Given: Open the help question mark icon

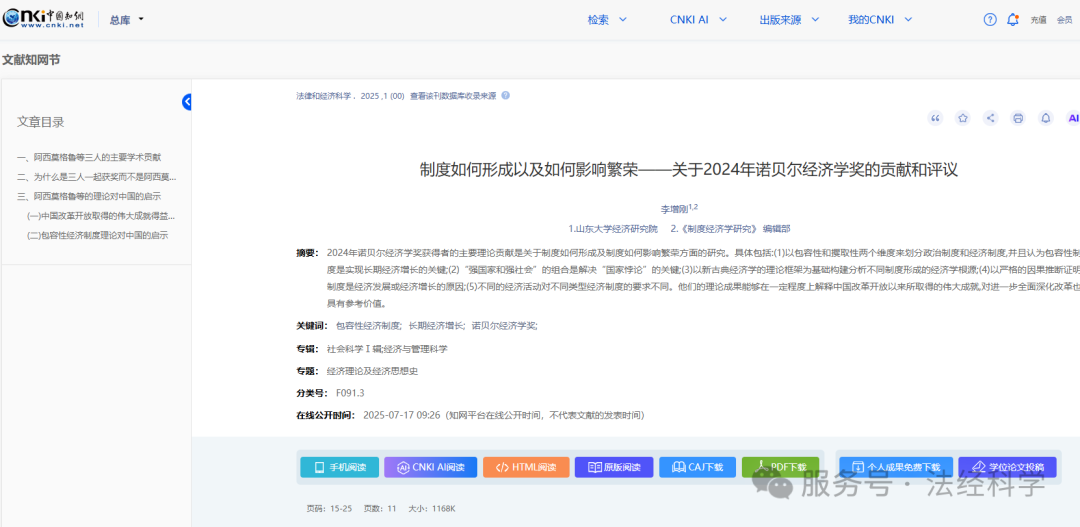Looking at the screenshot, I should pos(990,20).
